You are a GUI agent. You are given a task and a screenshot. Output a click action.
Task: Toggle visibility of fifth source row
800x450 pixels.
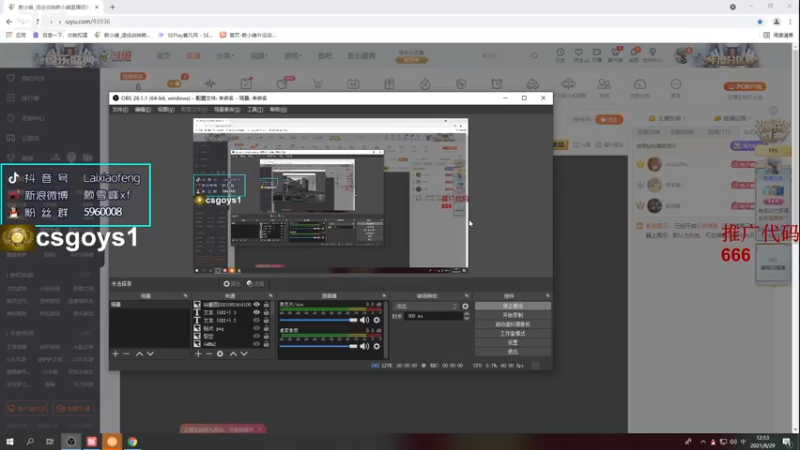[257, 336]
